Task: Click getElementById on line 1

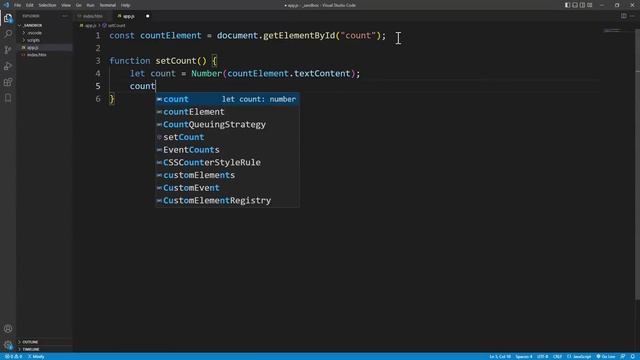Action: tap(299, 36)
